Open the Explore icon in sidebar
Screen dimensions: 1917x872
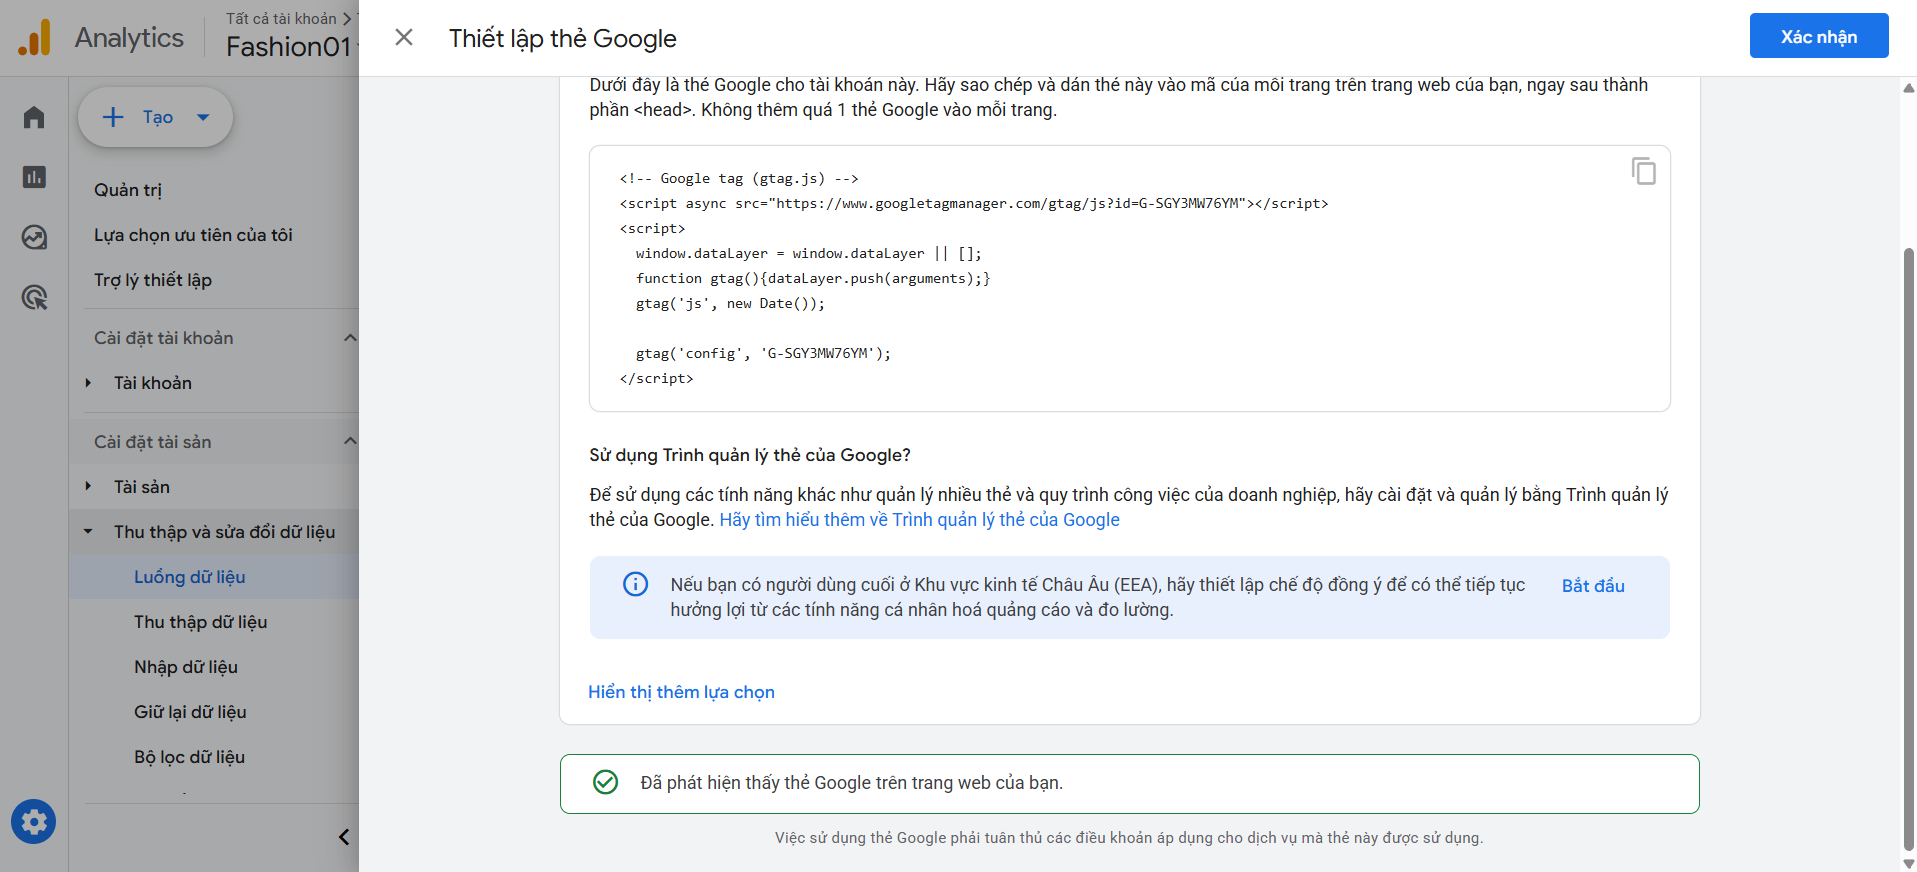tap(34, 237)
